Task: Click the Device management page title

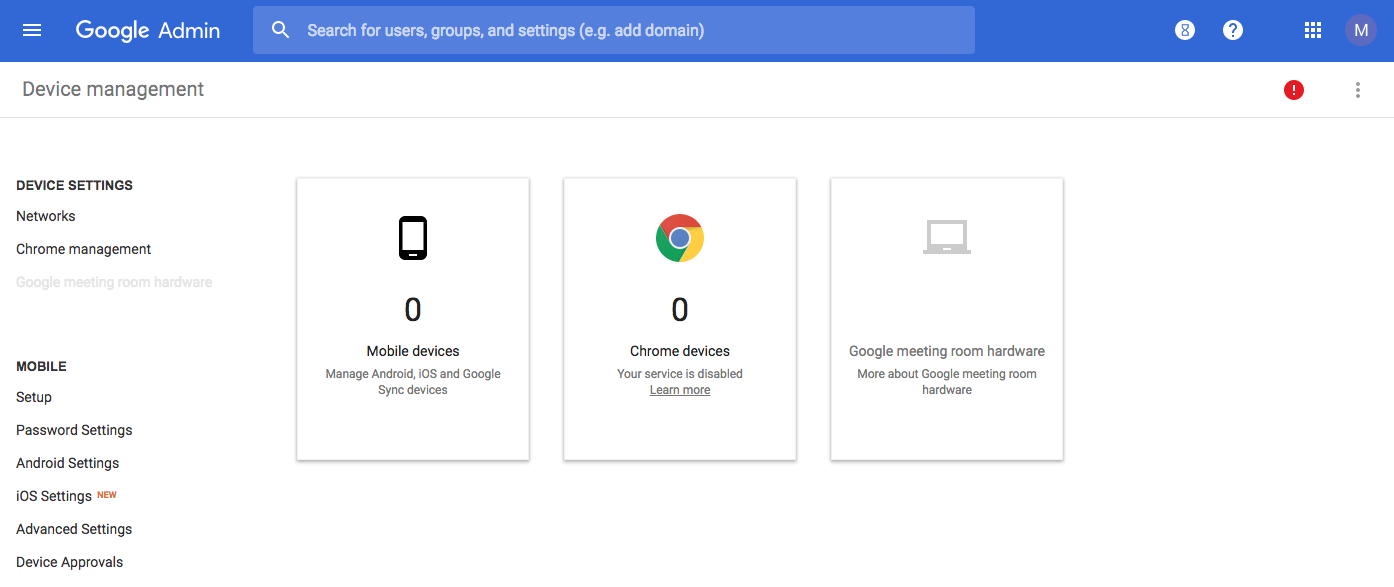Action: pos(113,89)
